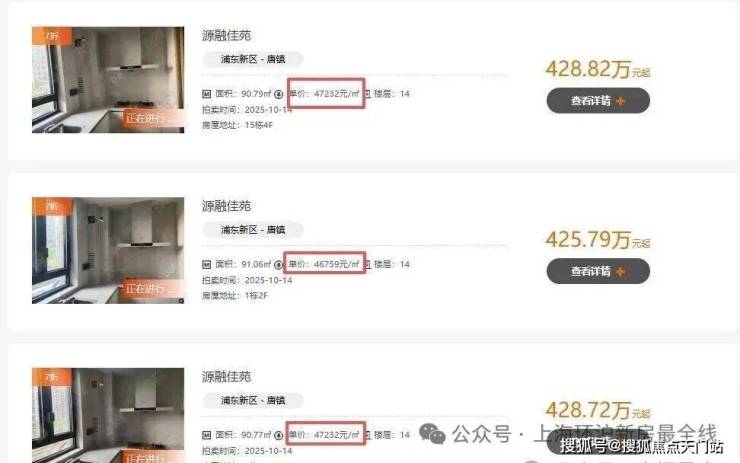Image resolution: width=740 pixels, height=463 pixels.
Task: Click the area icon beside 面积 90.77㎡
Action: click(x=206, y=435)
